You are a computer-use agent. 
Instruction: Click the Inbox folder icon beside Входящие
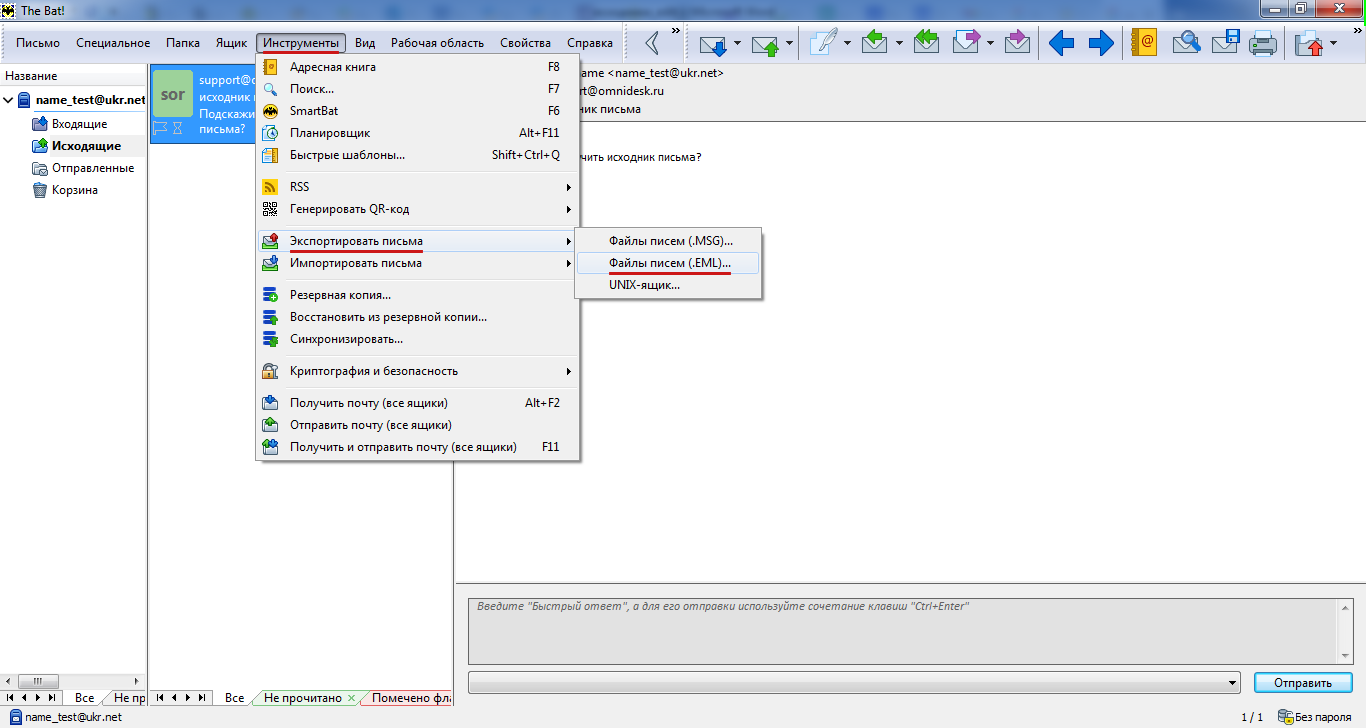click(x=40, y=124)
